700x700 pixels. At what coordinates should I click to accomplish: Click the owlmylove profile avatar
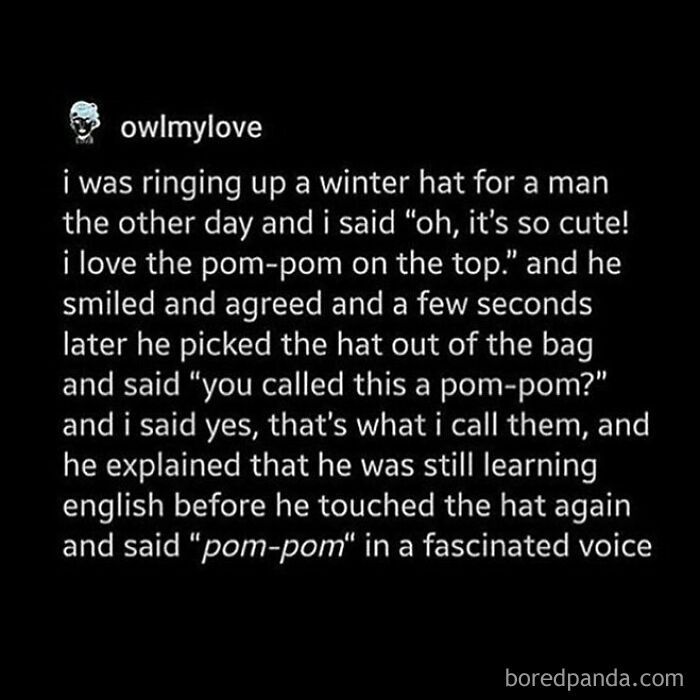[x=84, y=123]
